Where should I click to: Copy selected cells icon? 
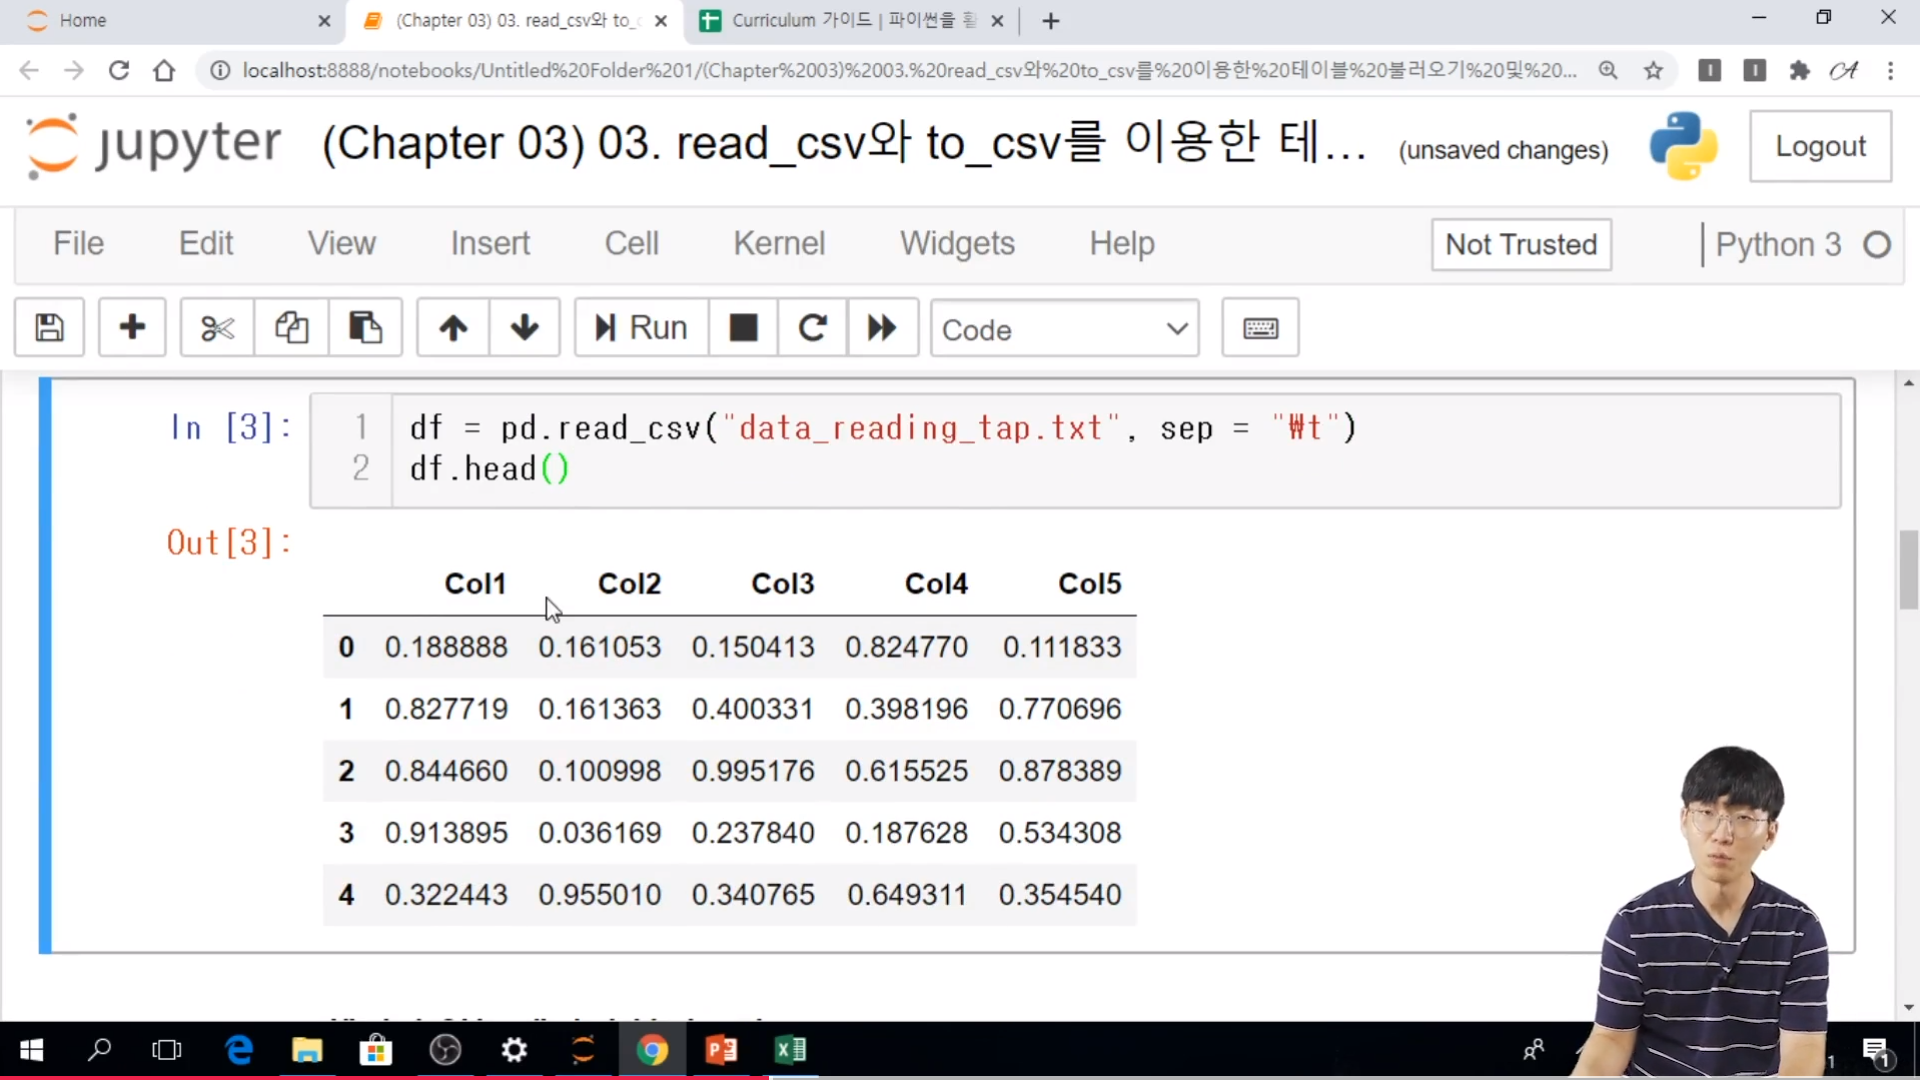click(x=291, y=328)
